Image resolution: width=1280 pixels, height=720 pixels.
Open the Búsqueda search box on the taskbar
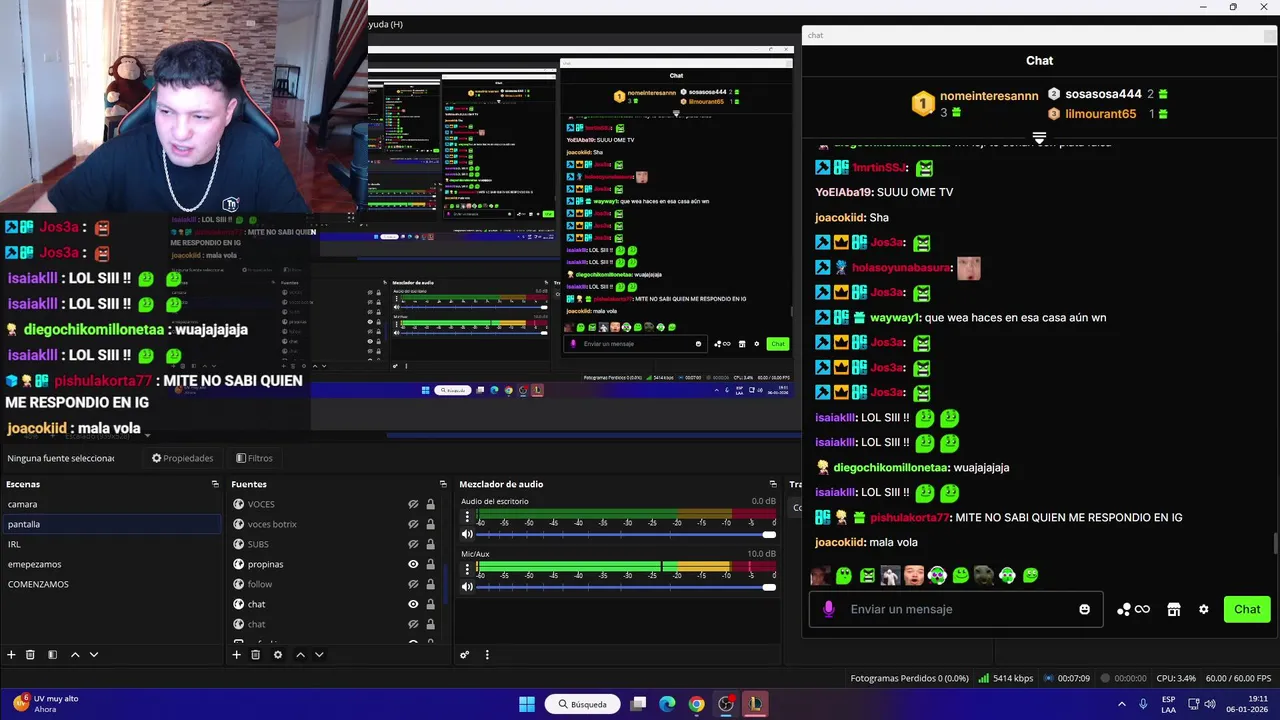(584, 704)
